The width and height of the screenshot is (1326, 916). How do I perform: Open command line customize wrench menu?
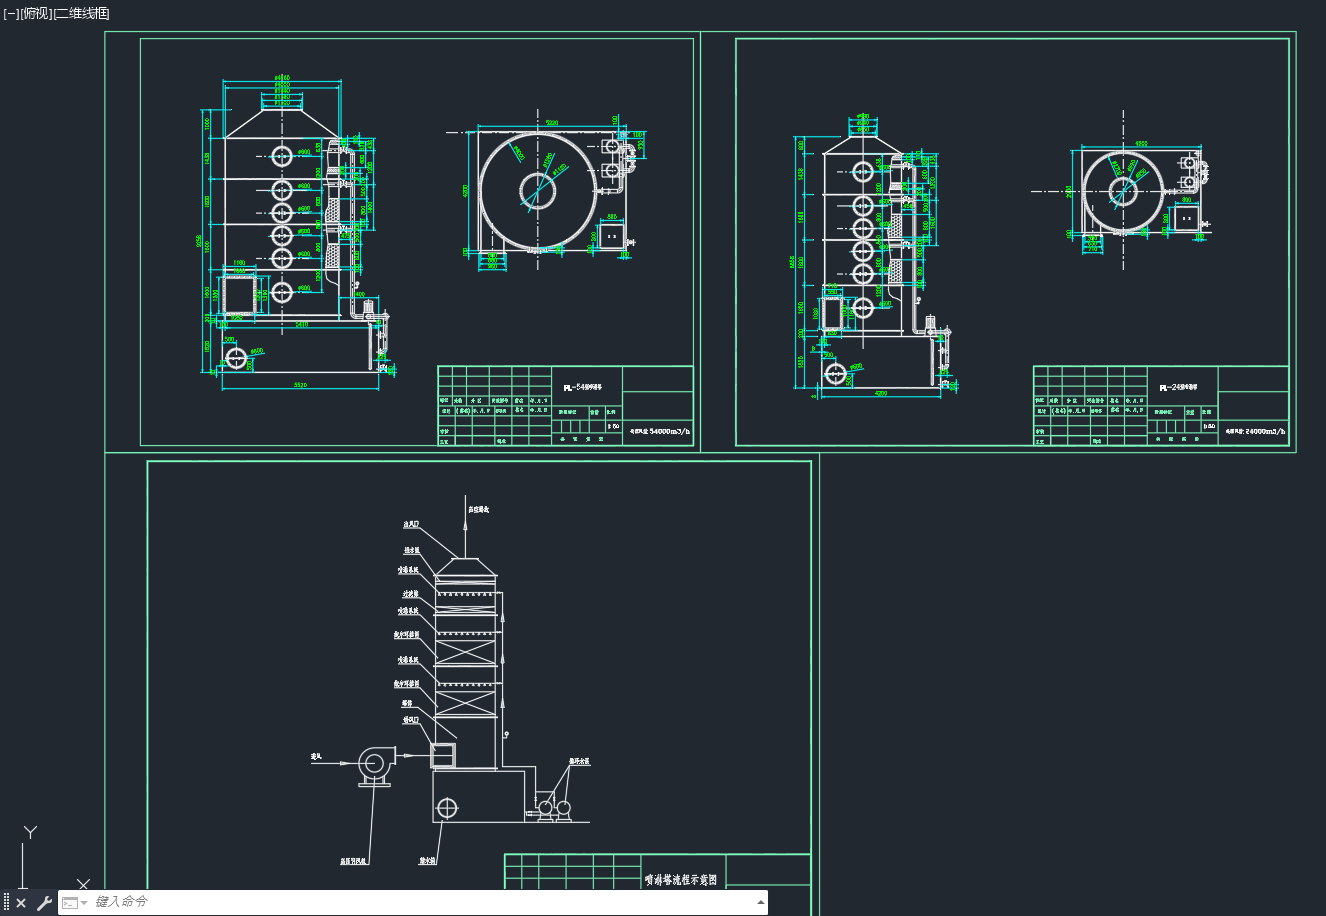click(44, 903)
